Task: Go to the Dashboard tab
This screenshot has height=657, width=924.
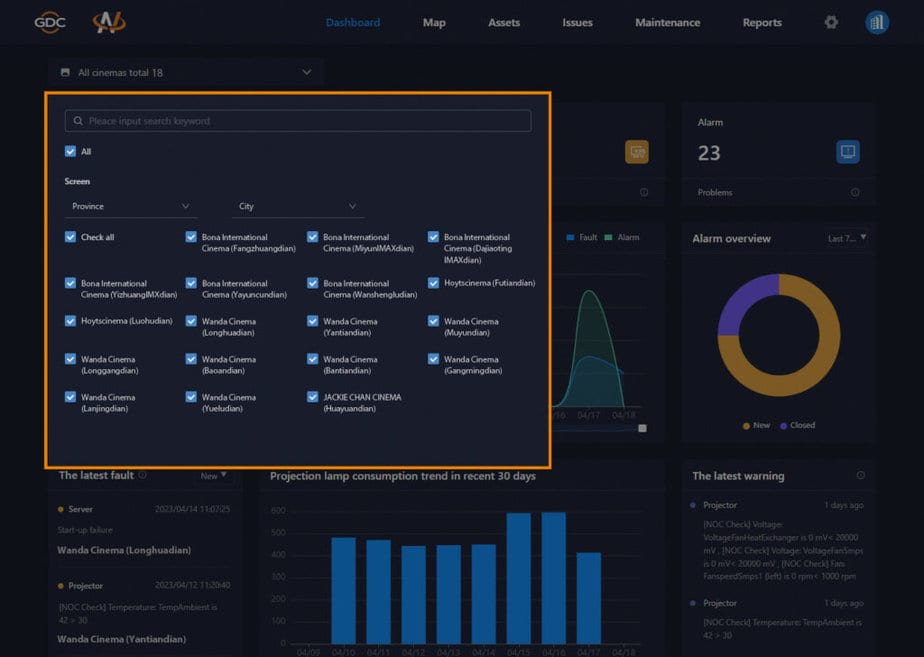Action: point(353,22)
